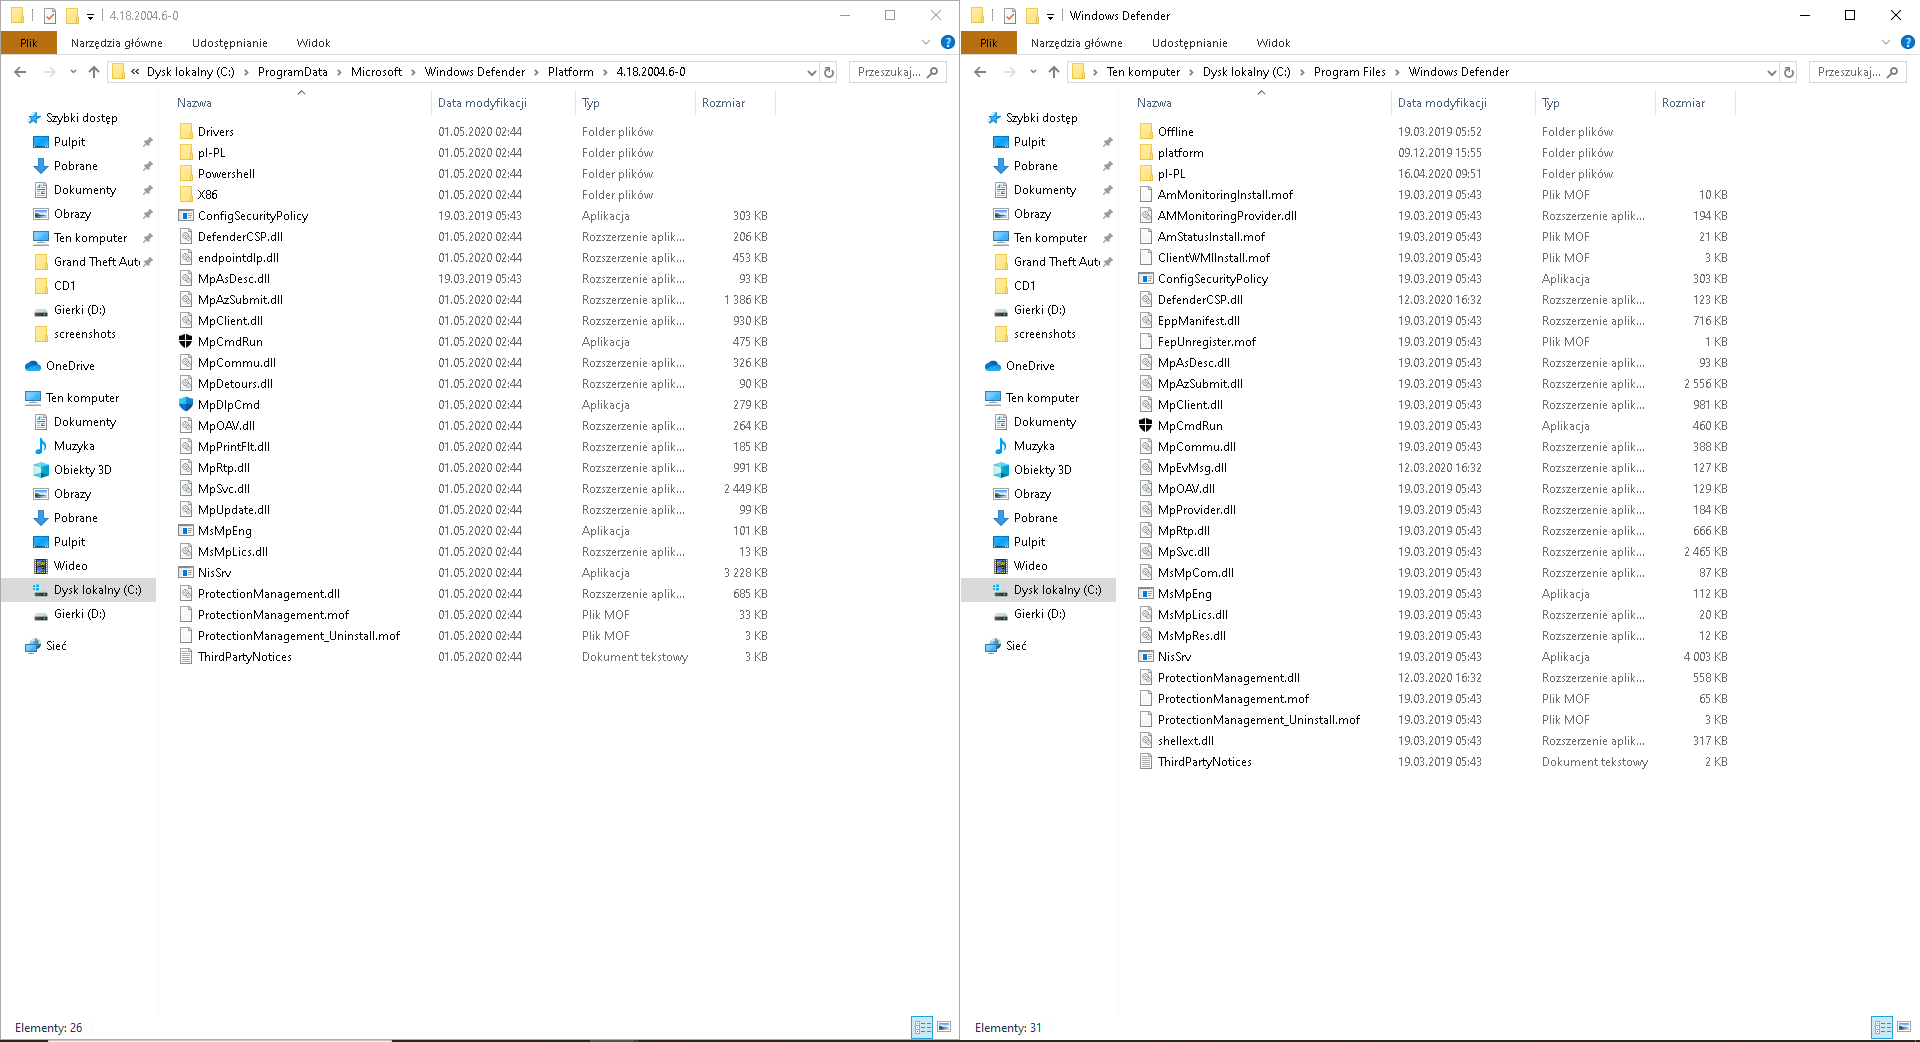1920x1042 pixels.
Task: Open quick access toolbar dropdown in left title bar
Action: click(90, 16)
